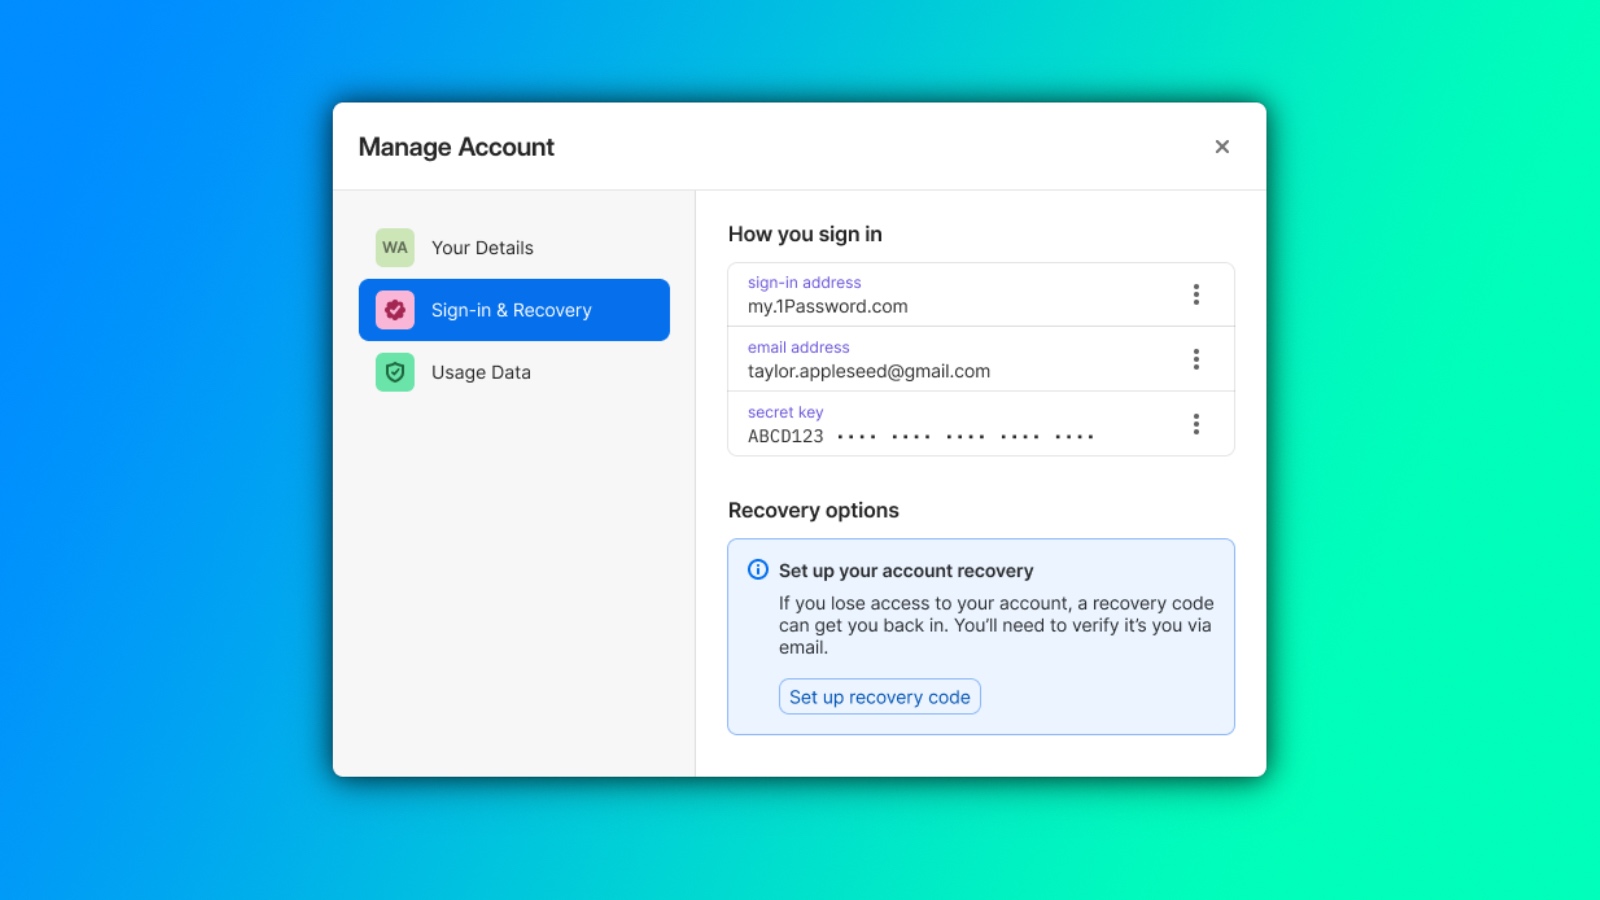Click the Set up recovery code button
The image size is (1600, 900).
click(x=880, y=697)
